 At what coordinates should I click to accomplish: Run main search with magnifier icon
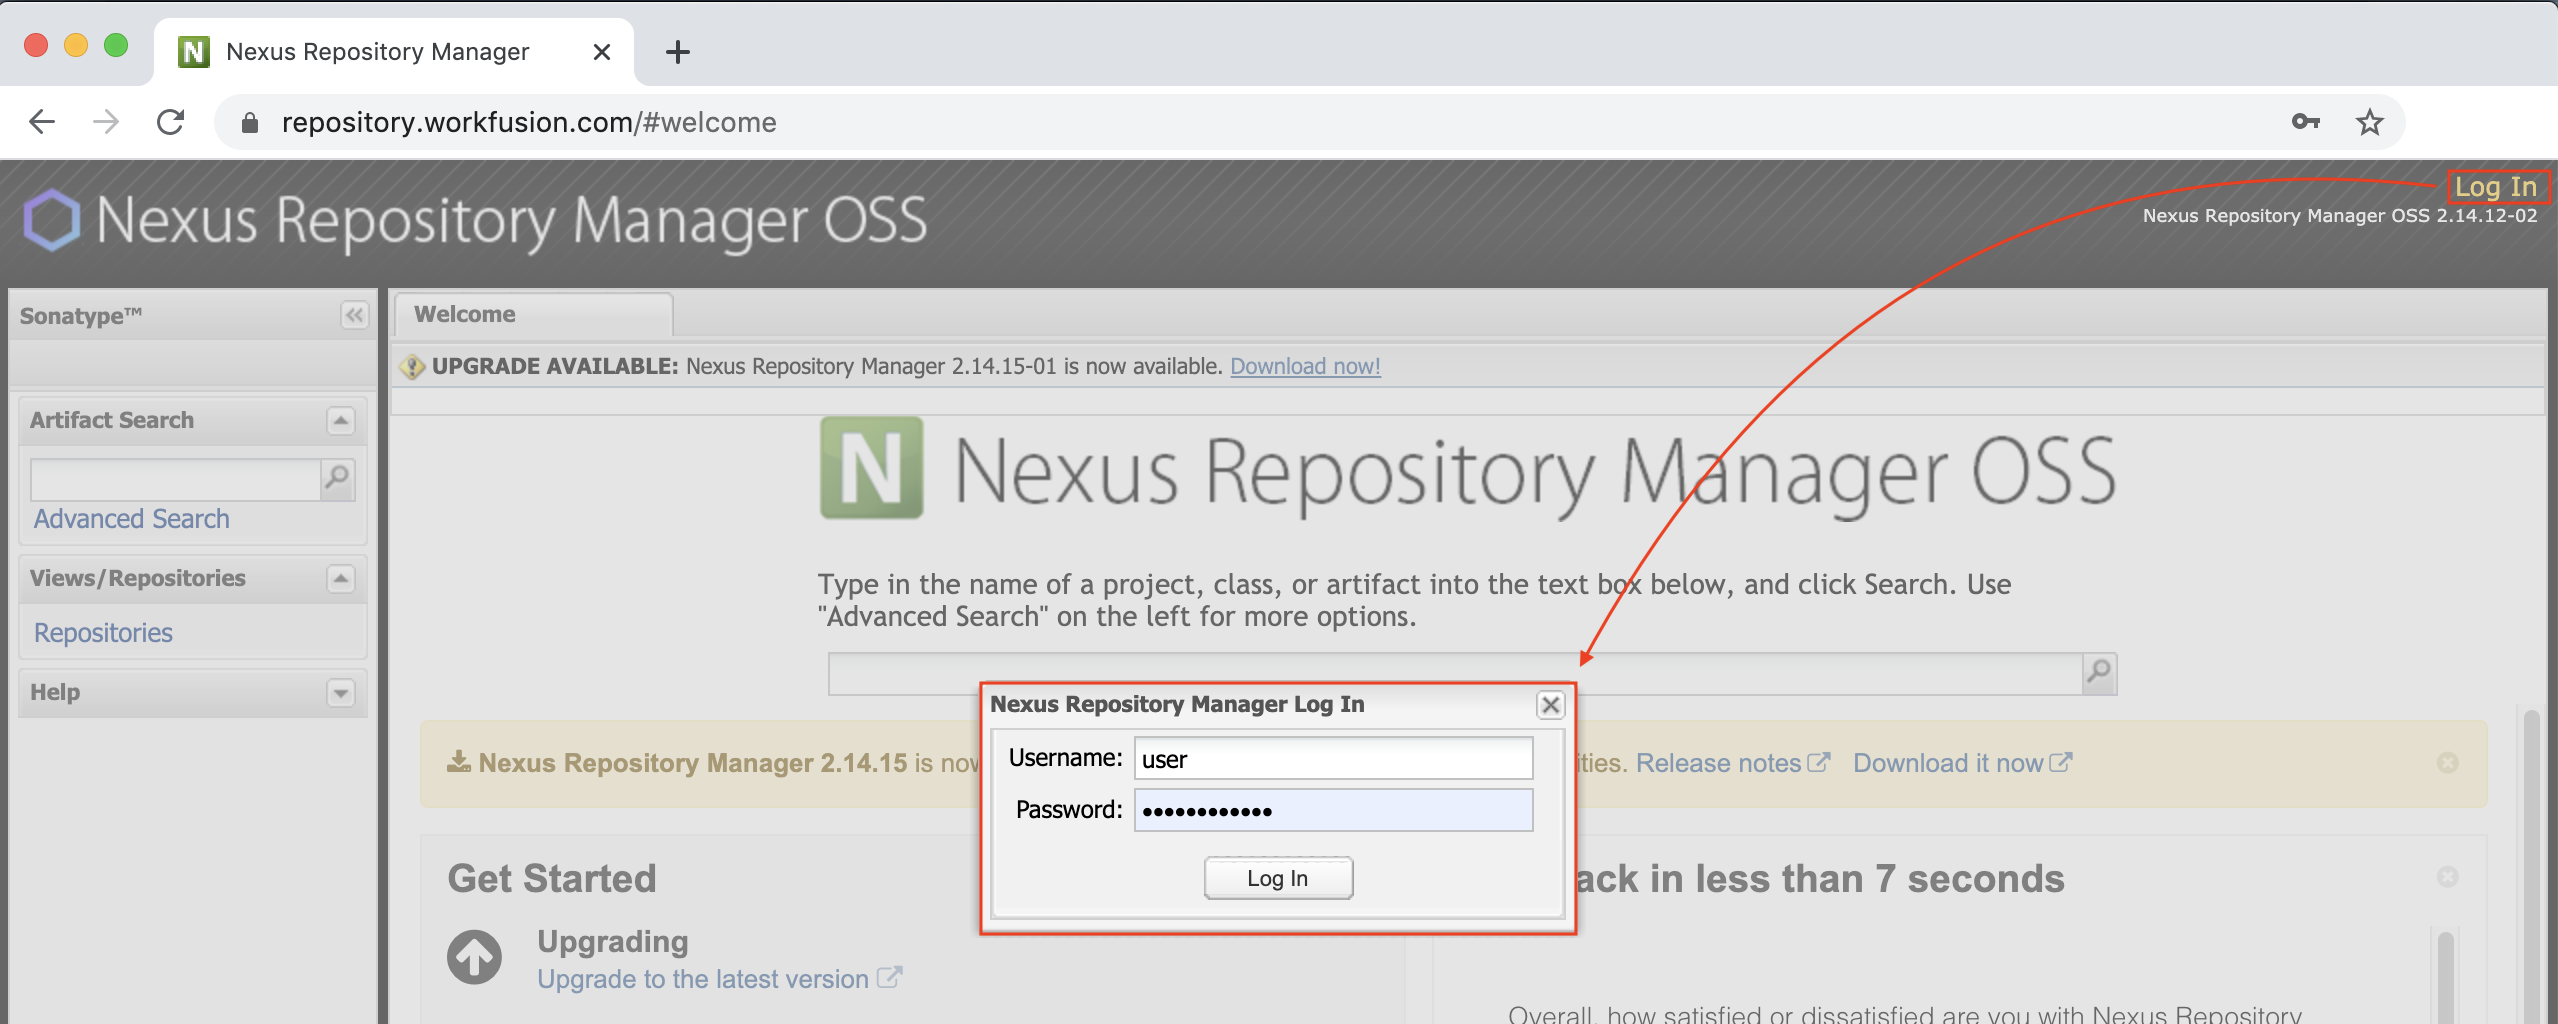pyautogui.click(x=2099, y=674)
